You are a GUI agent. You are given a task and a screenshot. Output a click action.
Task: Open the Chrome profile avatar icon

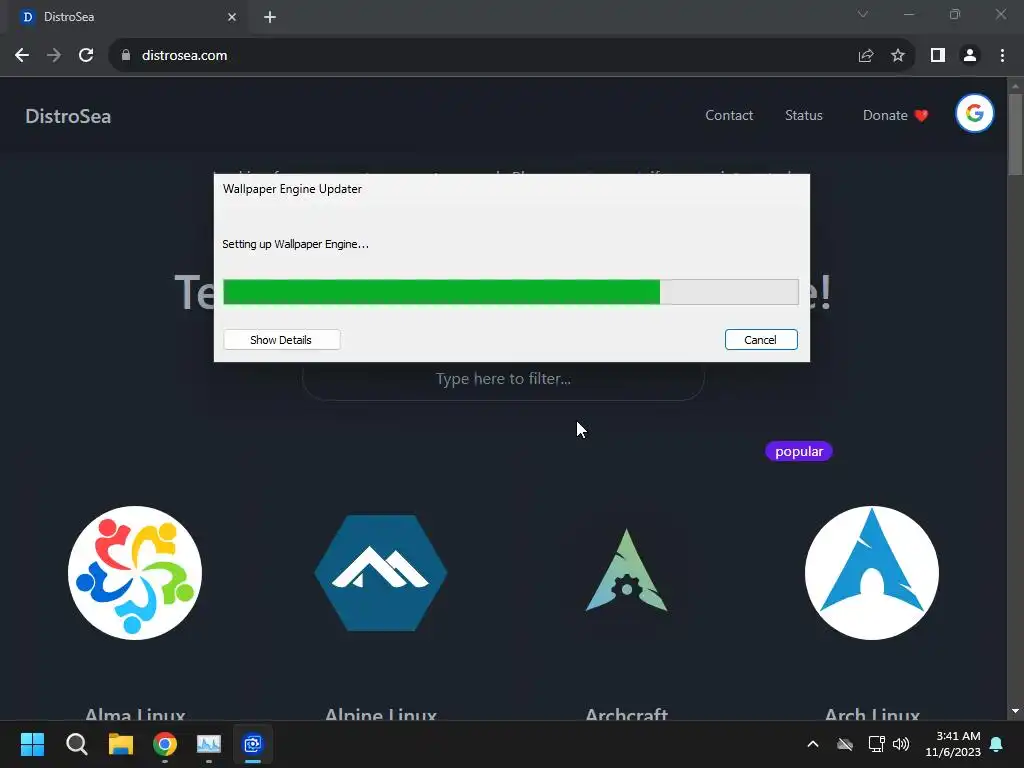[x=970, y=56]
